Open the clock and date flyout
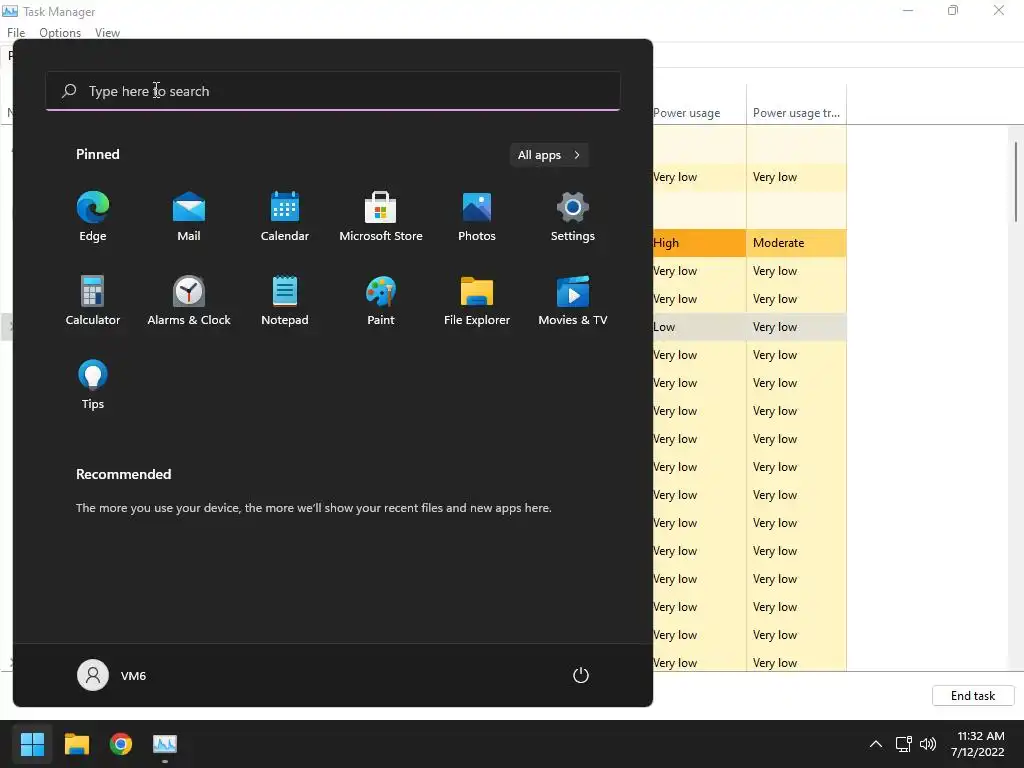1024x768 pixels. tap(978, 744)
